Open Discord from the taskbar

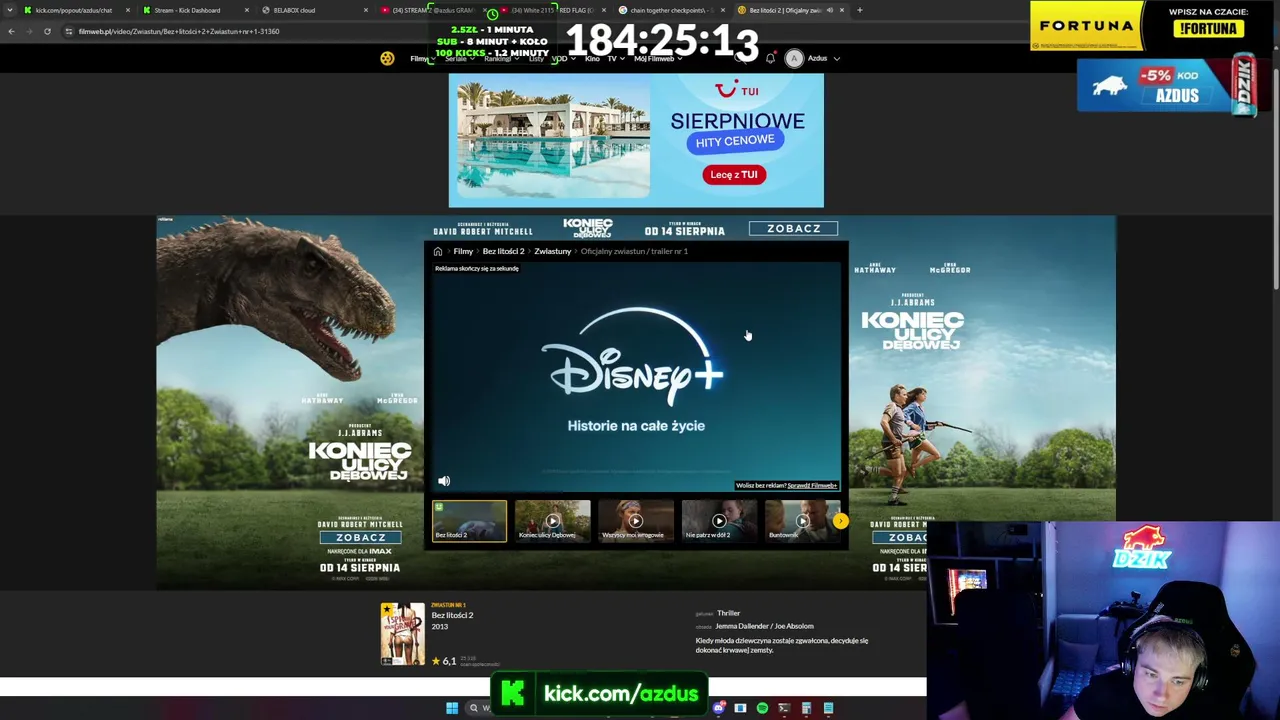(718, 708)
